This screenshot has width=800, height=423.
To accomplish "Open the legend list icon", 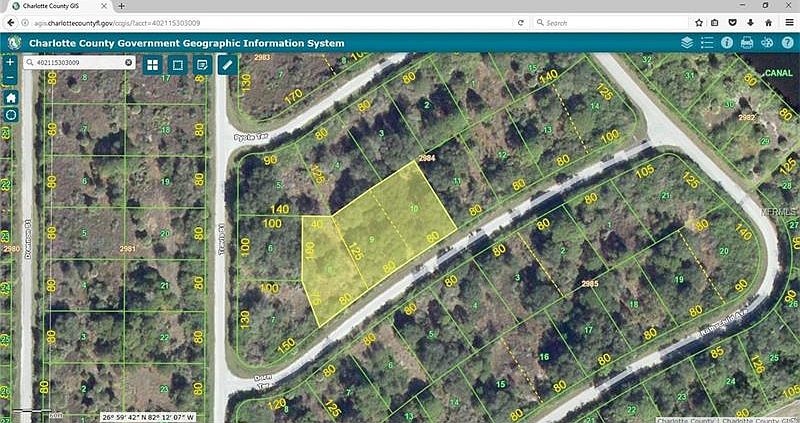I will (x=707, y=43).
